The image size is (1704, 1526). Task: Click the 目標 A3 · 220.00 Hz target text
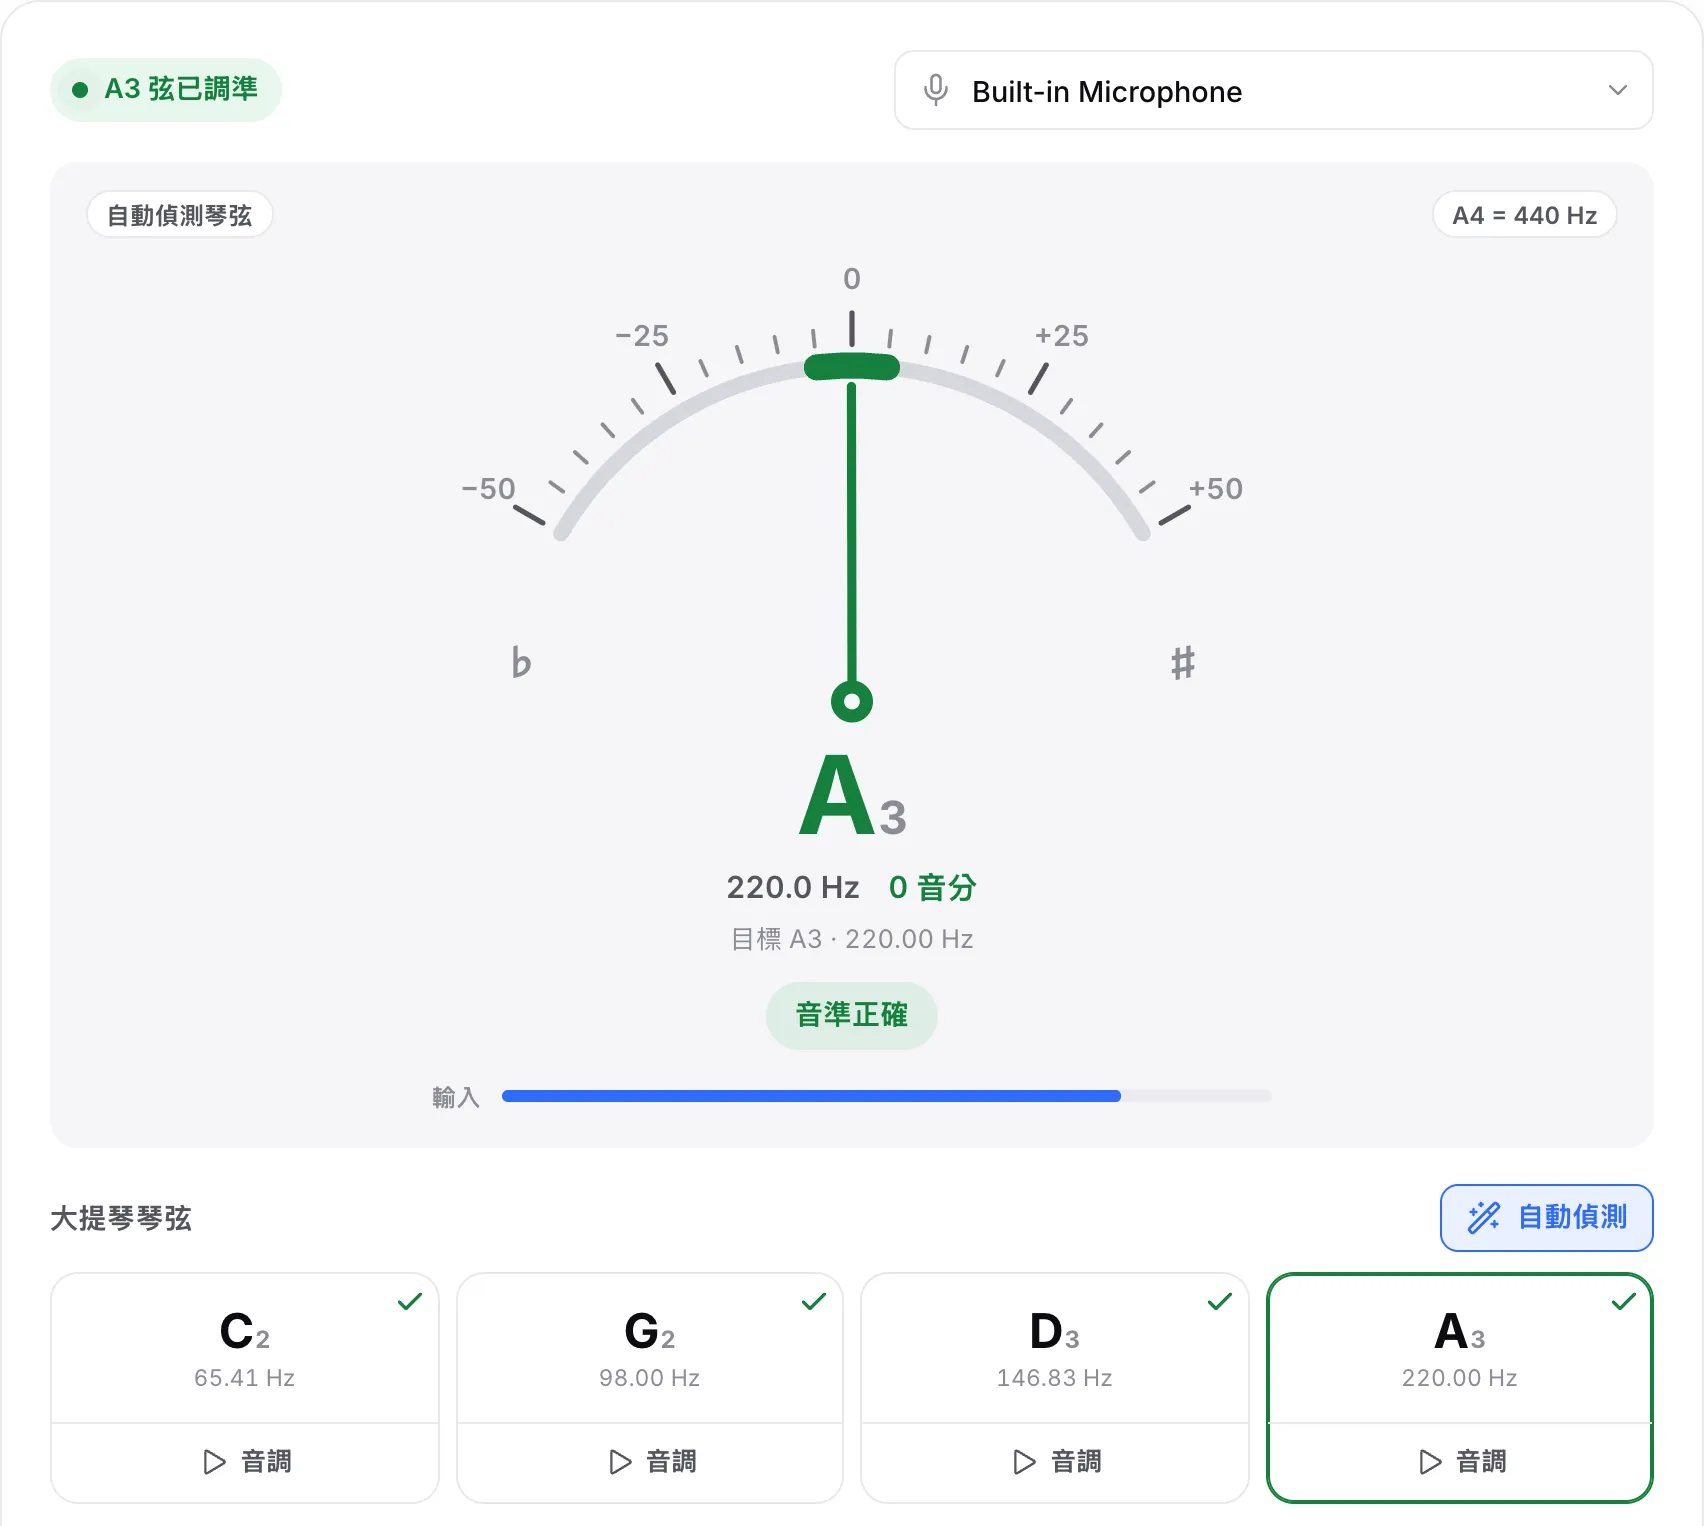[852, 939]
